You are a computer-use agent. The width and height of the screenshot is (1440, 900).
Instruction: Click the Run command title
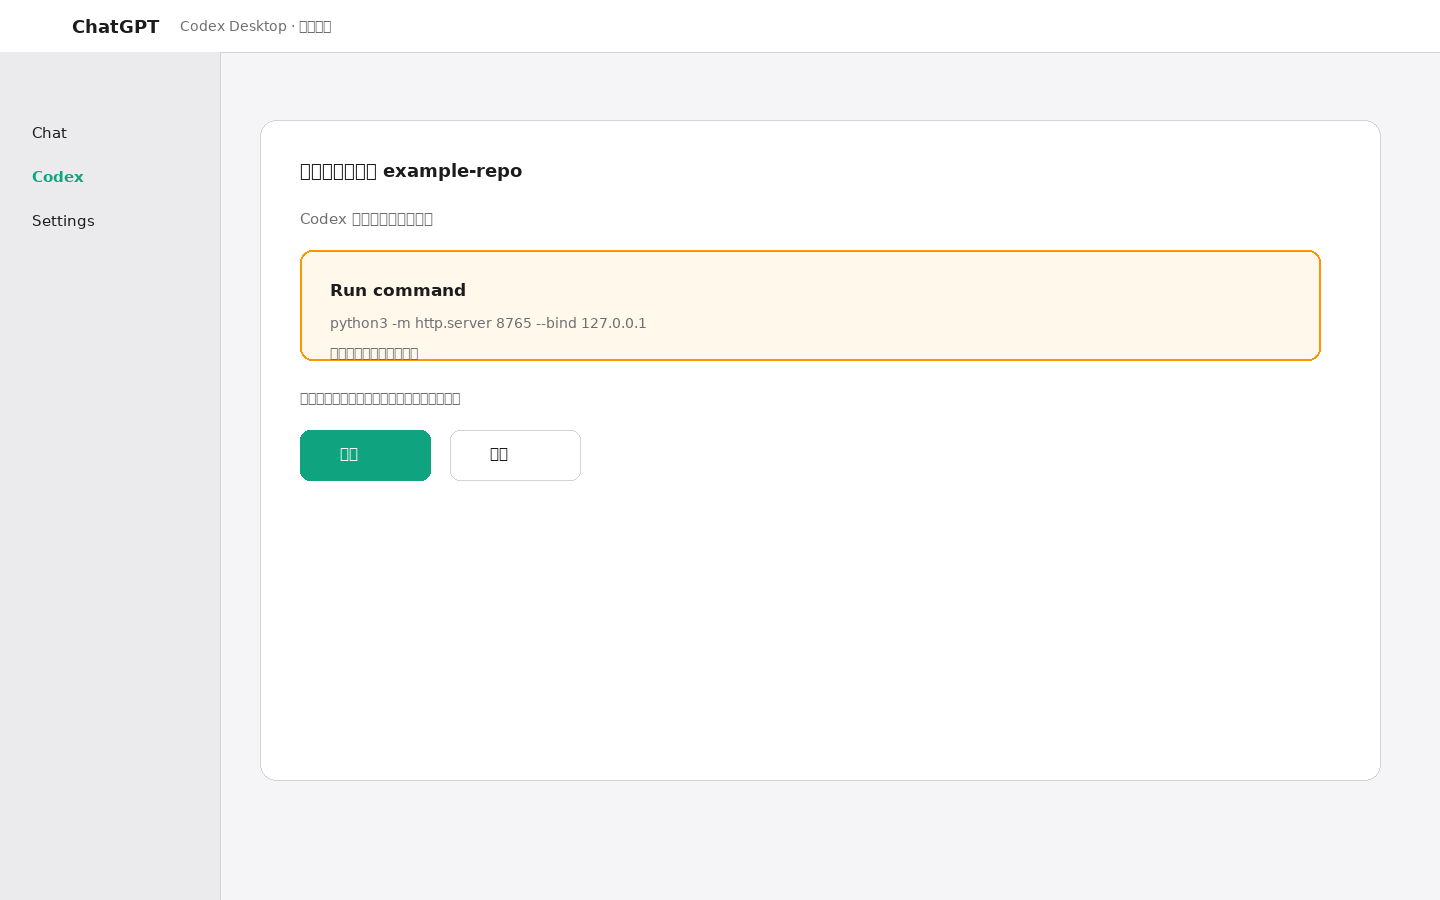coord(398,290)
